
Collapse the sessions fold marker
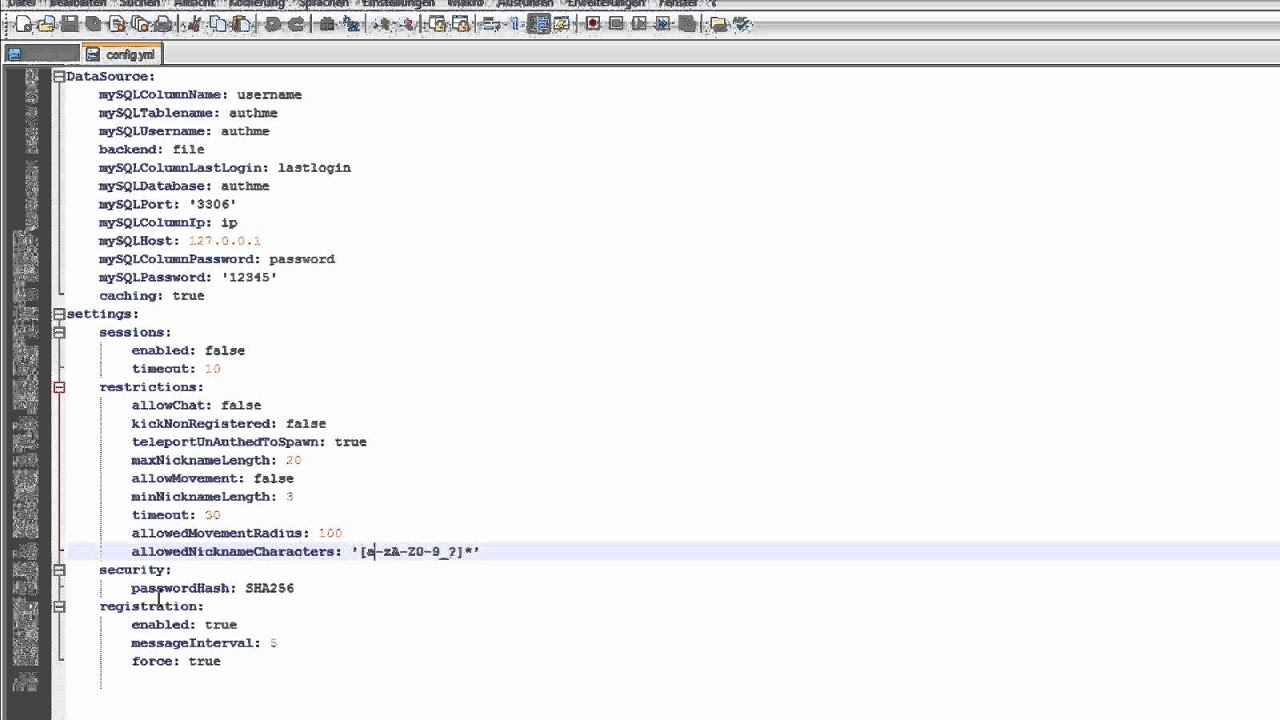click(x=59, y=332)
